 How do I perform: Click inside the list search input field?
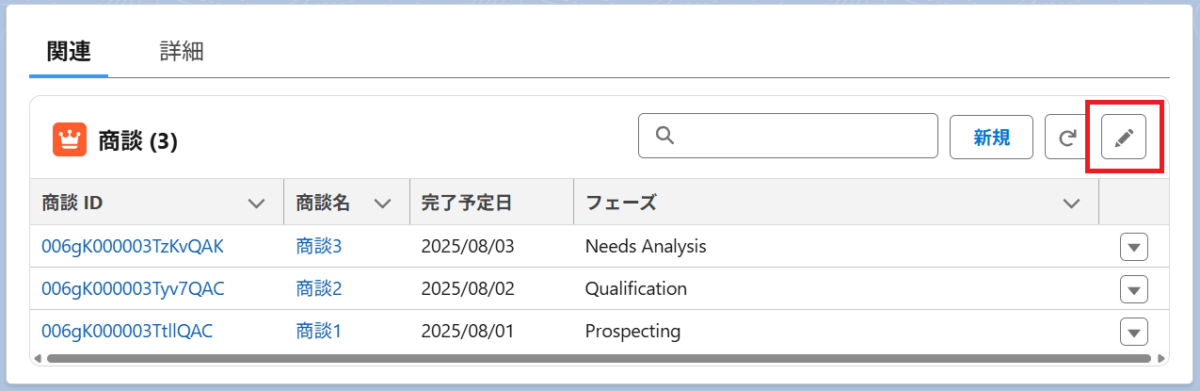(x=788, y=136)
